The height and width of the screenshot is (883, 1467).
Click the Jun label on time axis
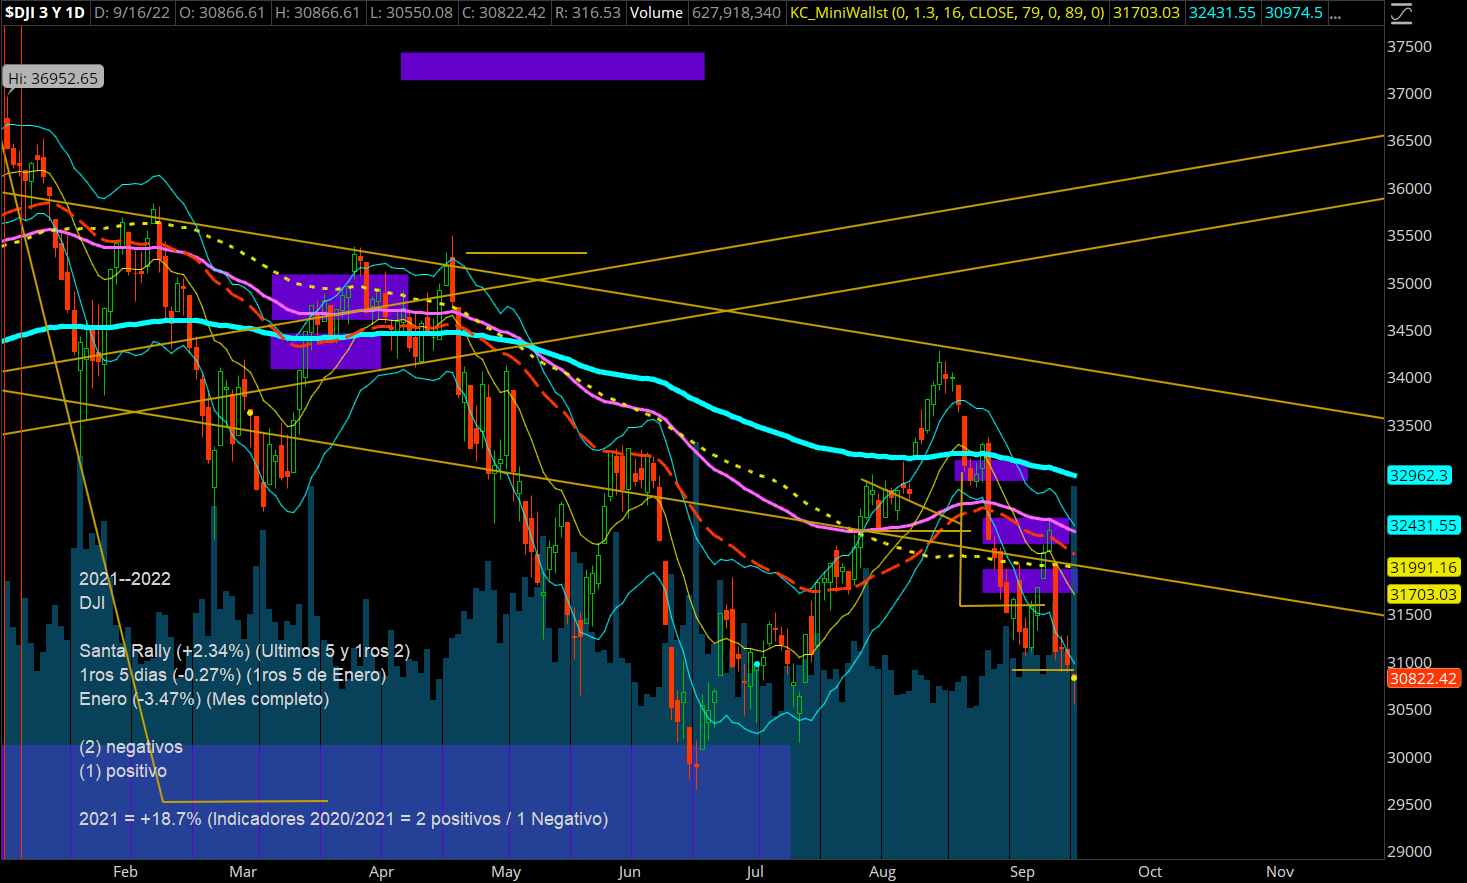click(x=629, y=872)
